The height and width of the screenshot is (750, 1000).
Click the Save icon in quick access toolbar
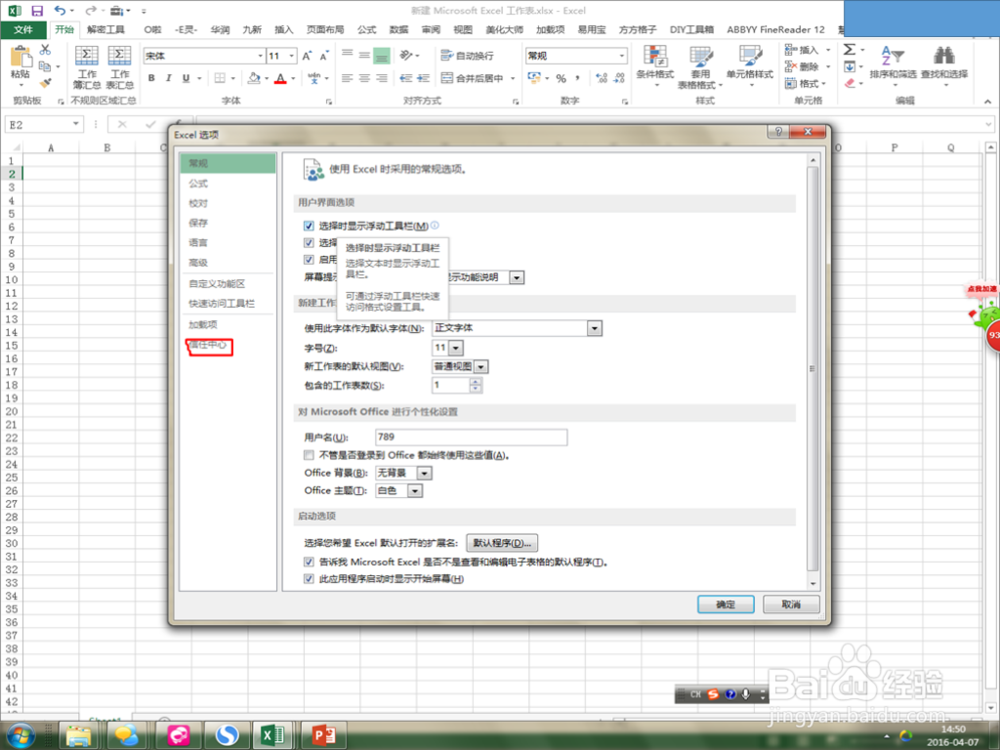(x=37, y=11)
